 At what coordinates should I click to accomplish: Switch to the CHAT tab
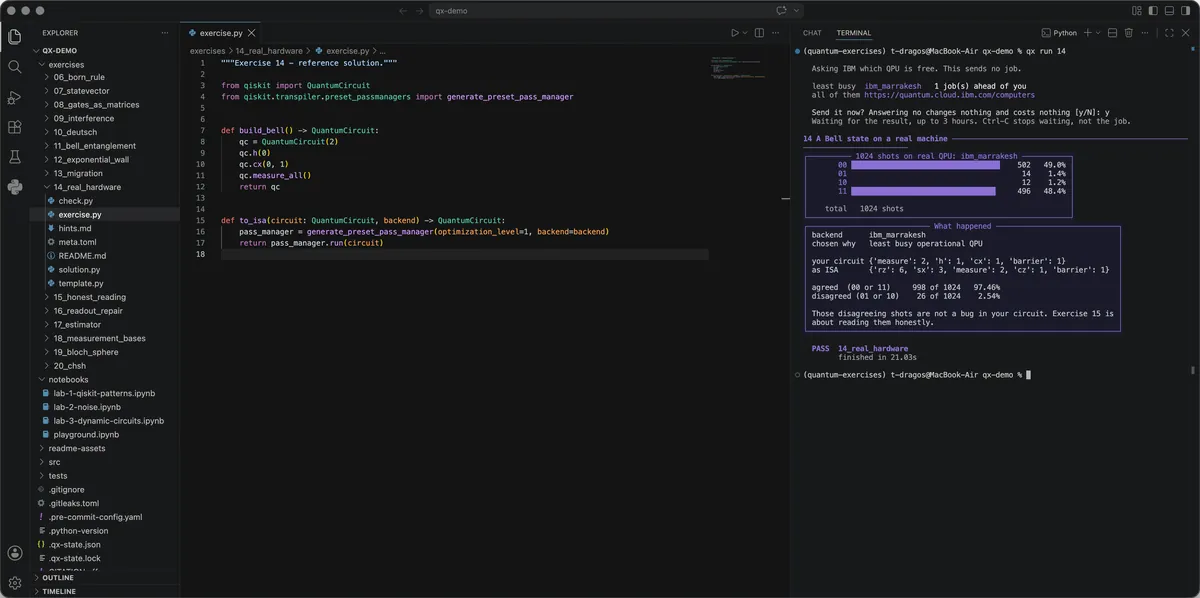[812, 33]
